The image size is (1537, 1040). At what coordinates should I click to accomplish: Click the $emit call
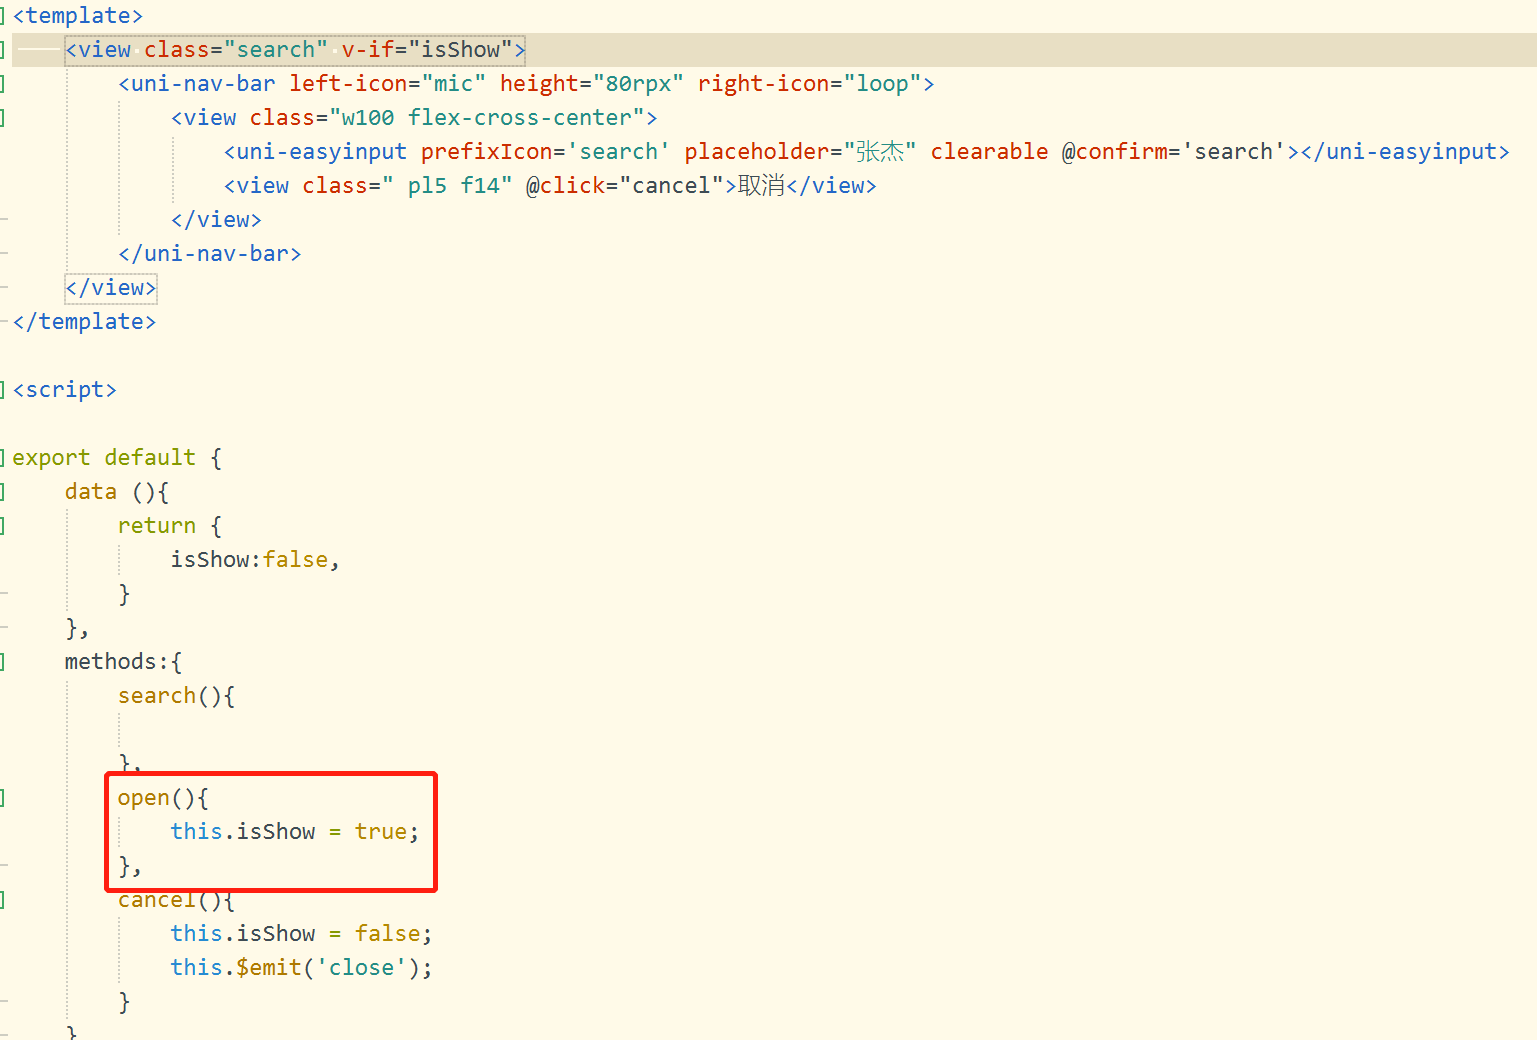pos(269,968)
